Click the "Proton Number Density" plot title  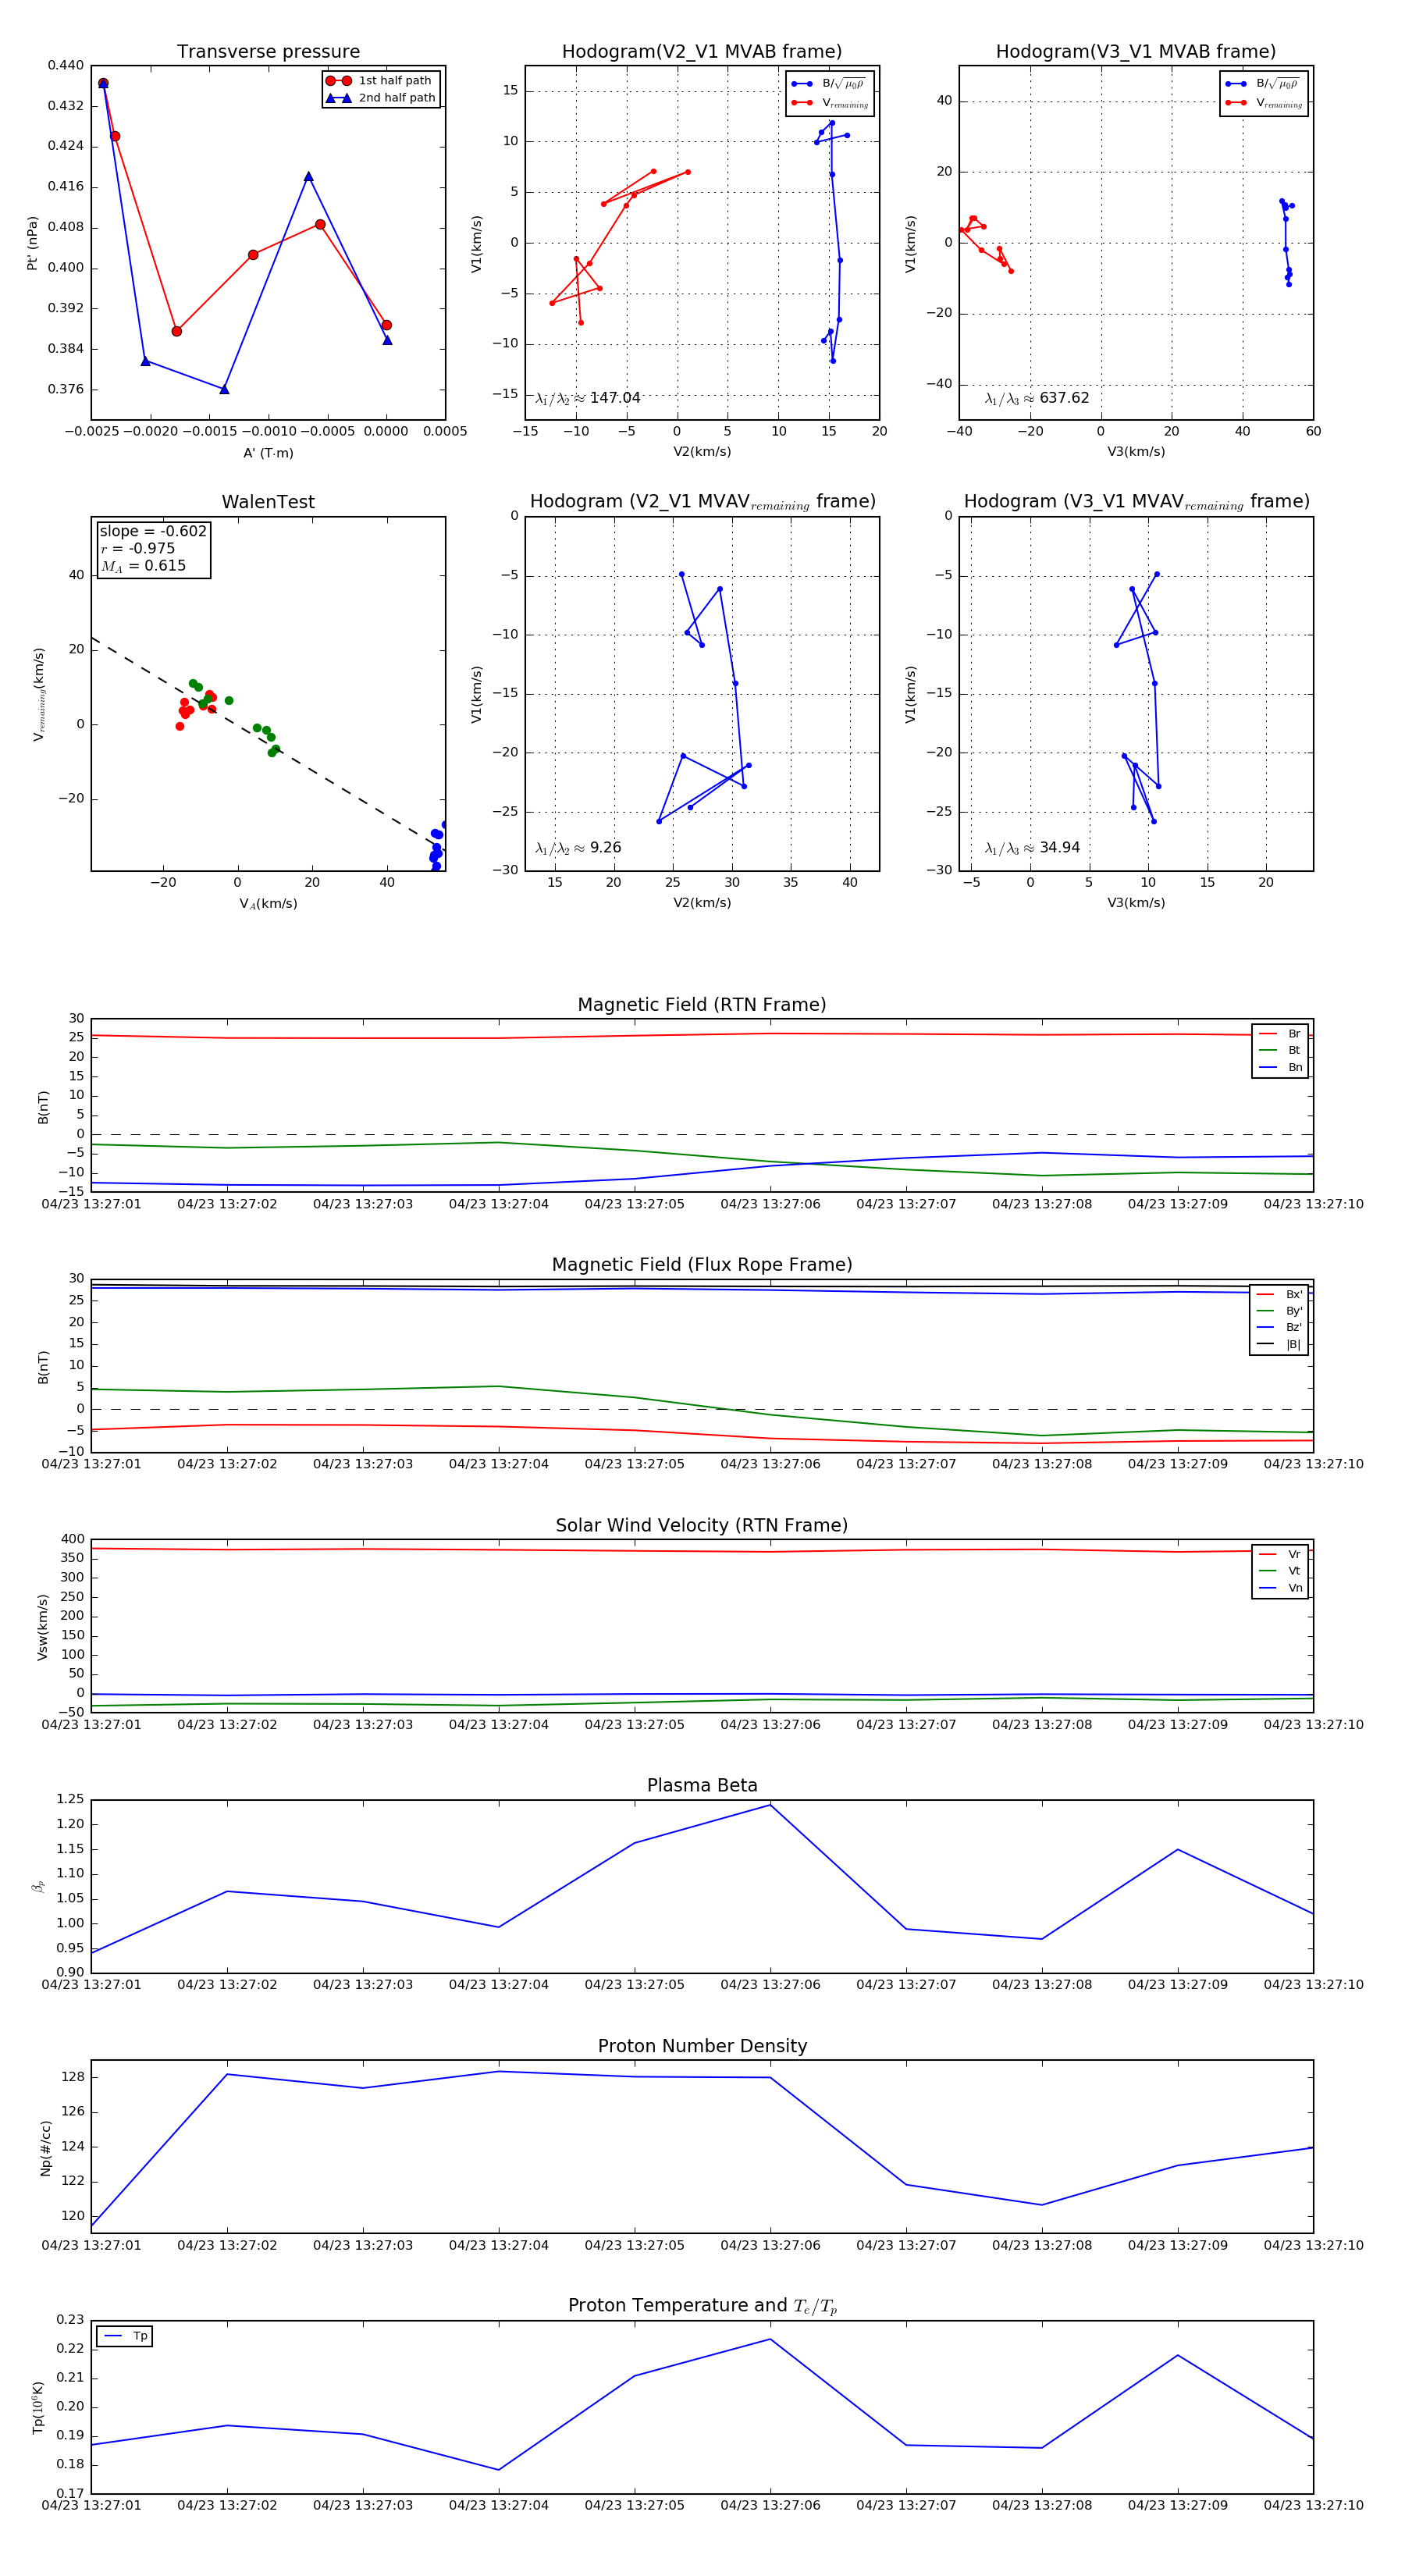[702, 2046]
